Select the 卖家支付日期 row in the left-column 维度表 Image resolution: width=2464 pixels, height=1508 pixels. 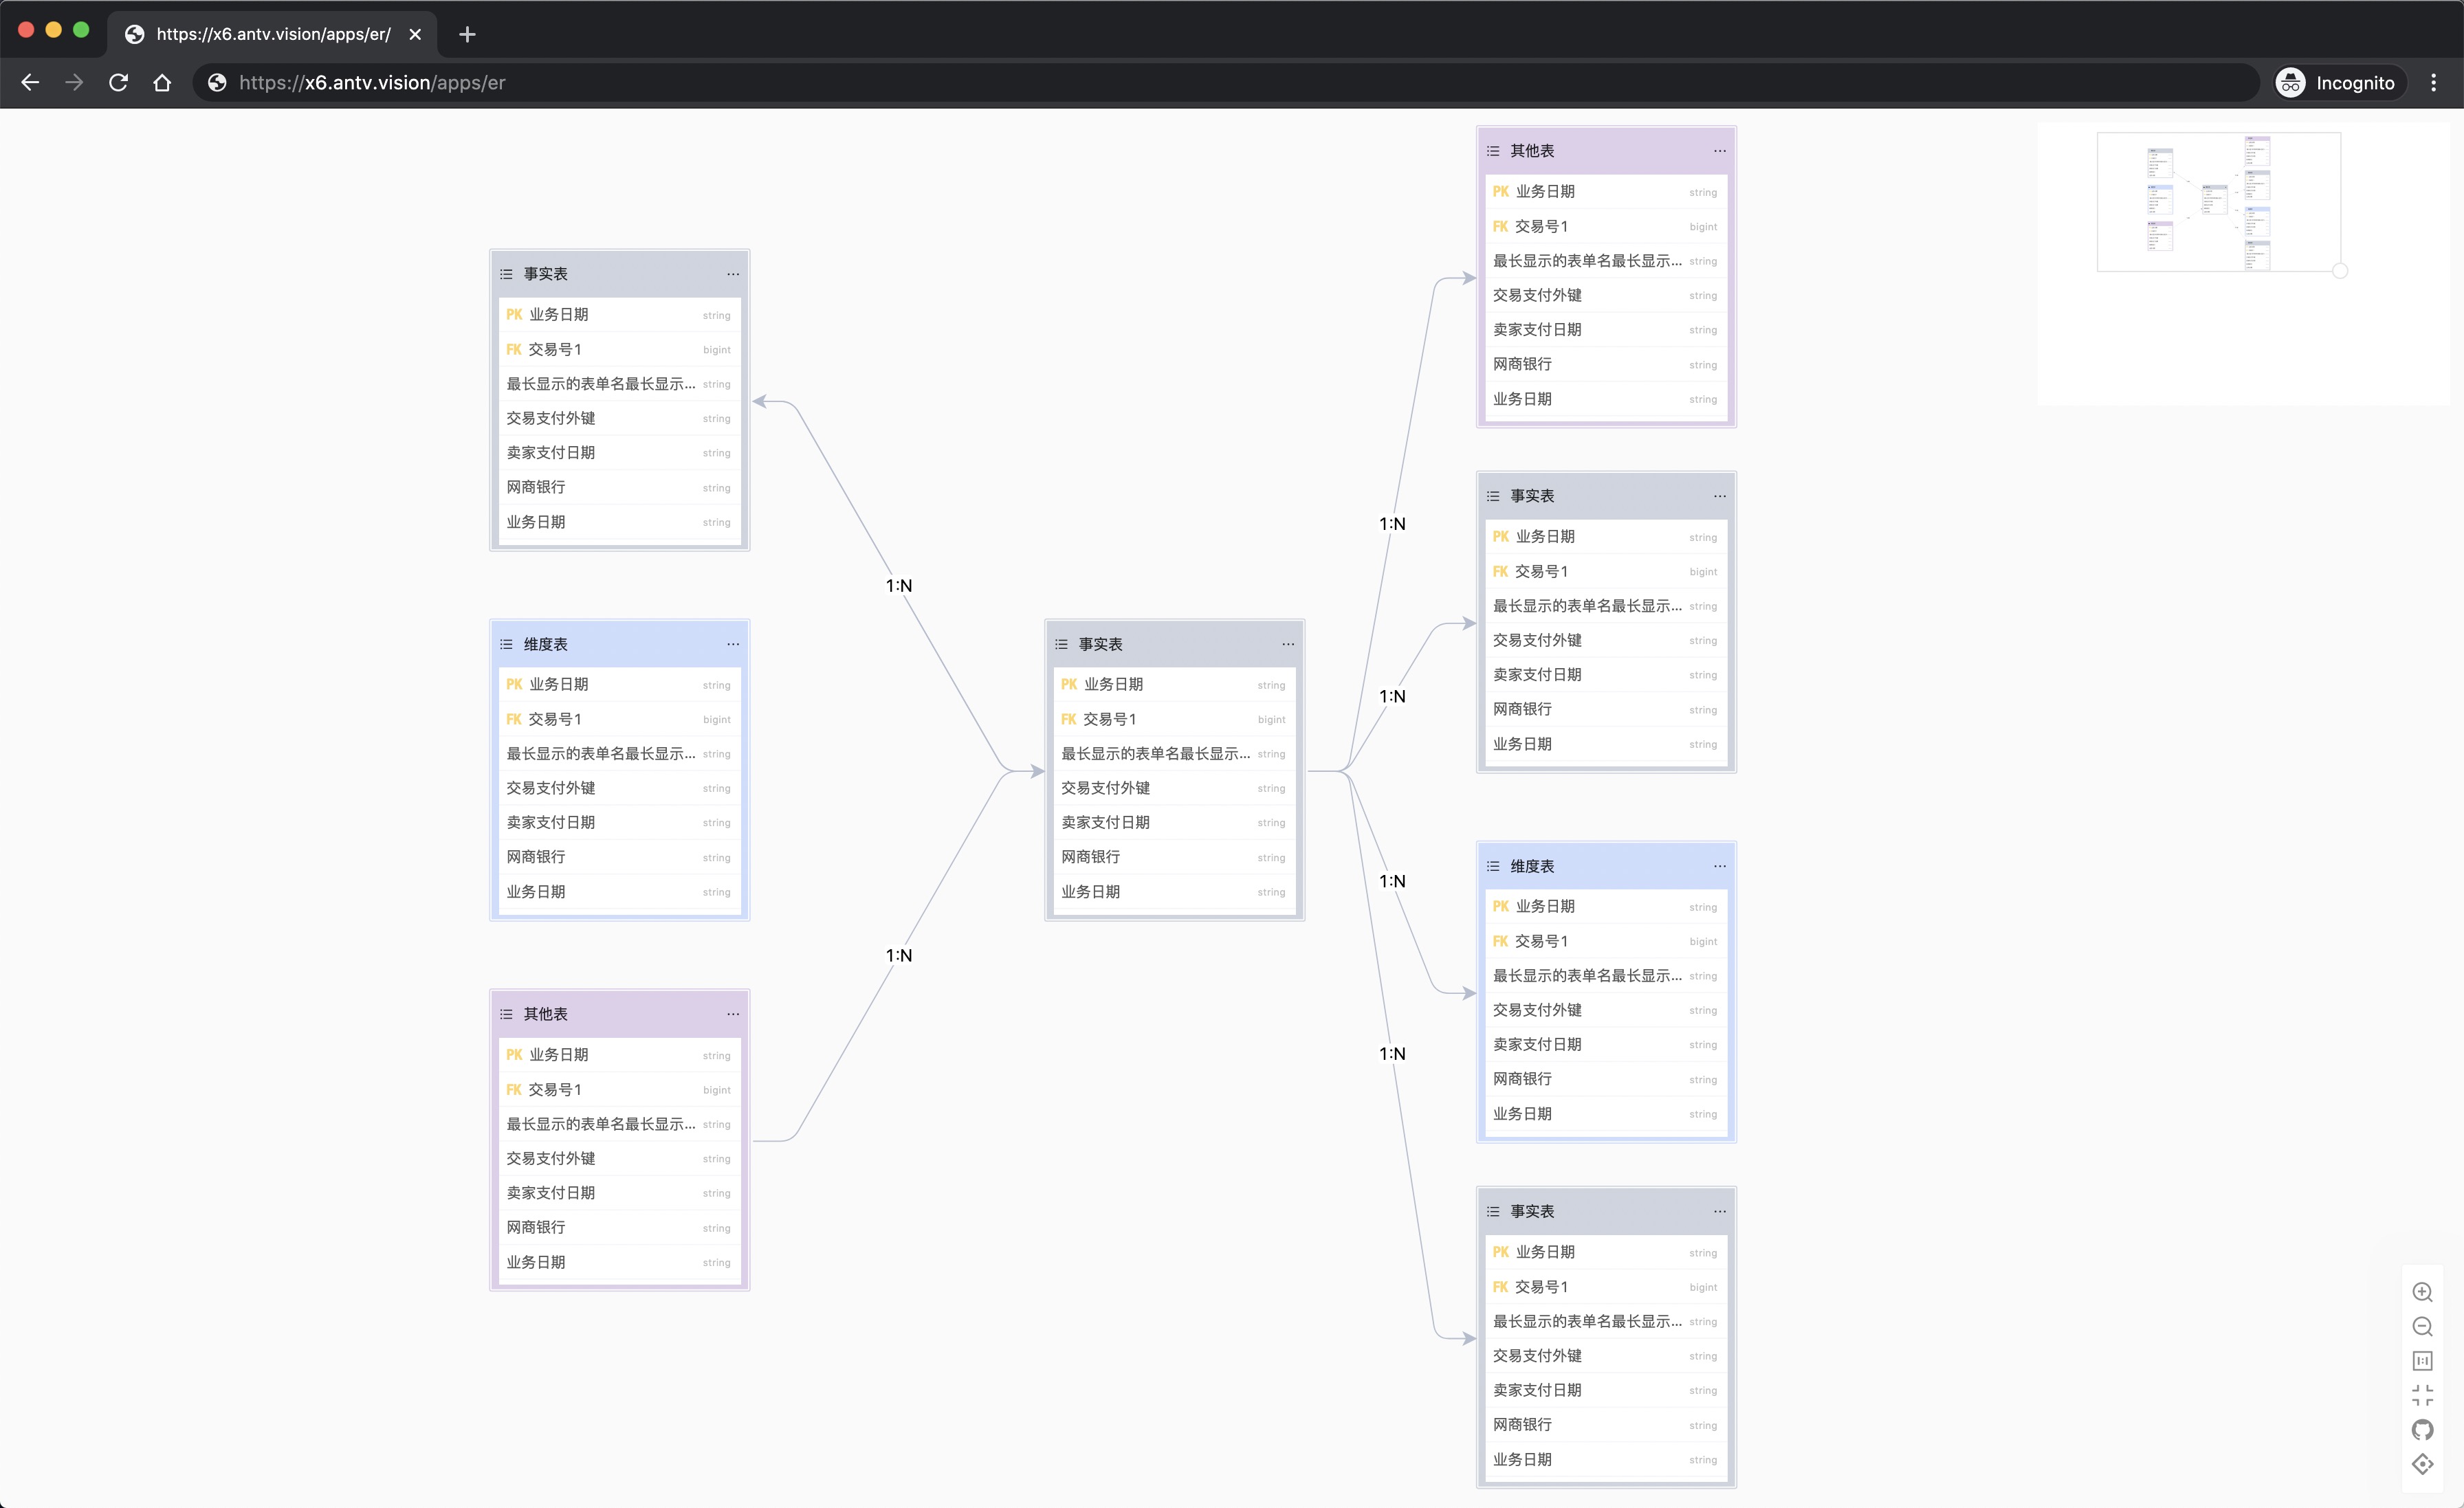pyautogui.click(x=619, y=822)
